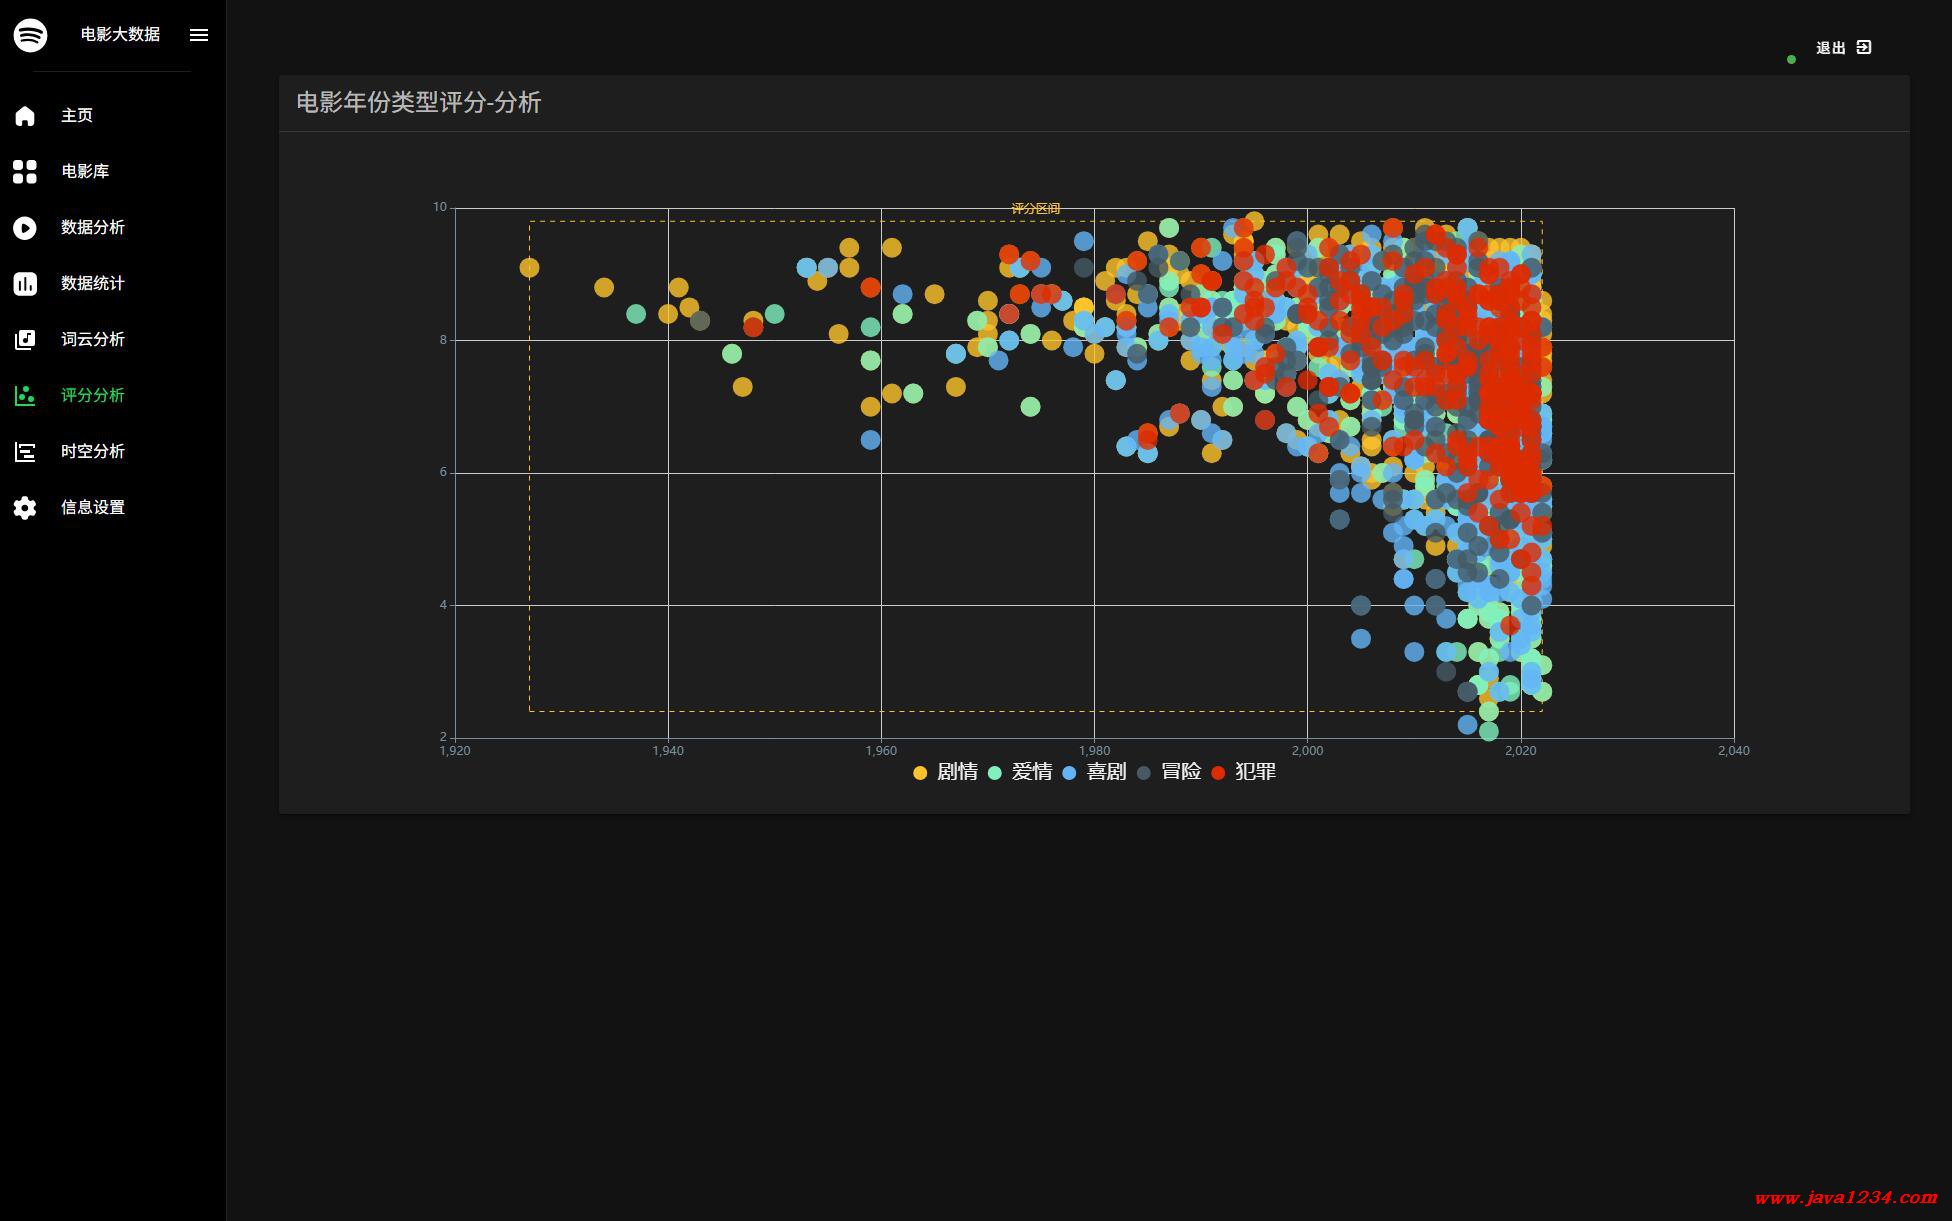The height and width of the screenshot is (1221, 1952).
Task: Toggle the 喜剧 legend series
Action: pos(1106,772)
